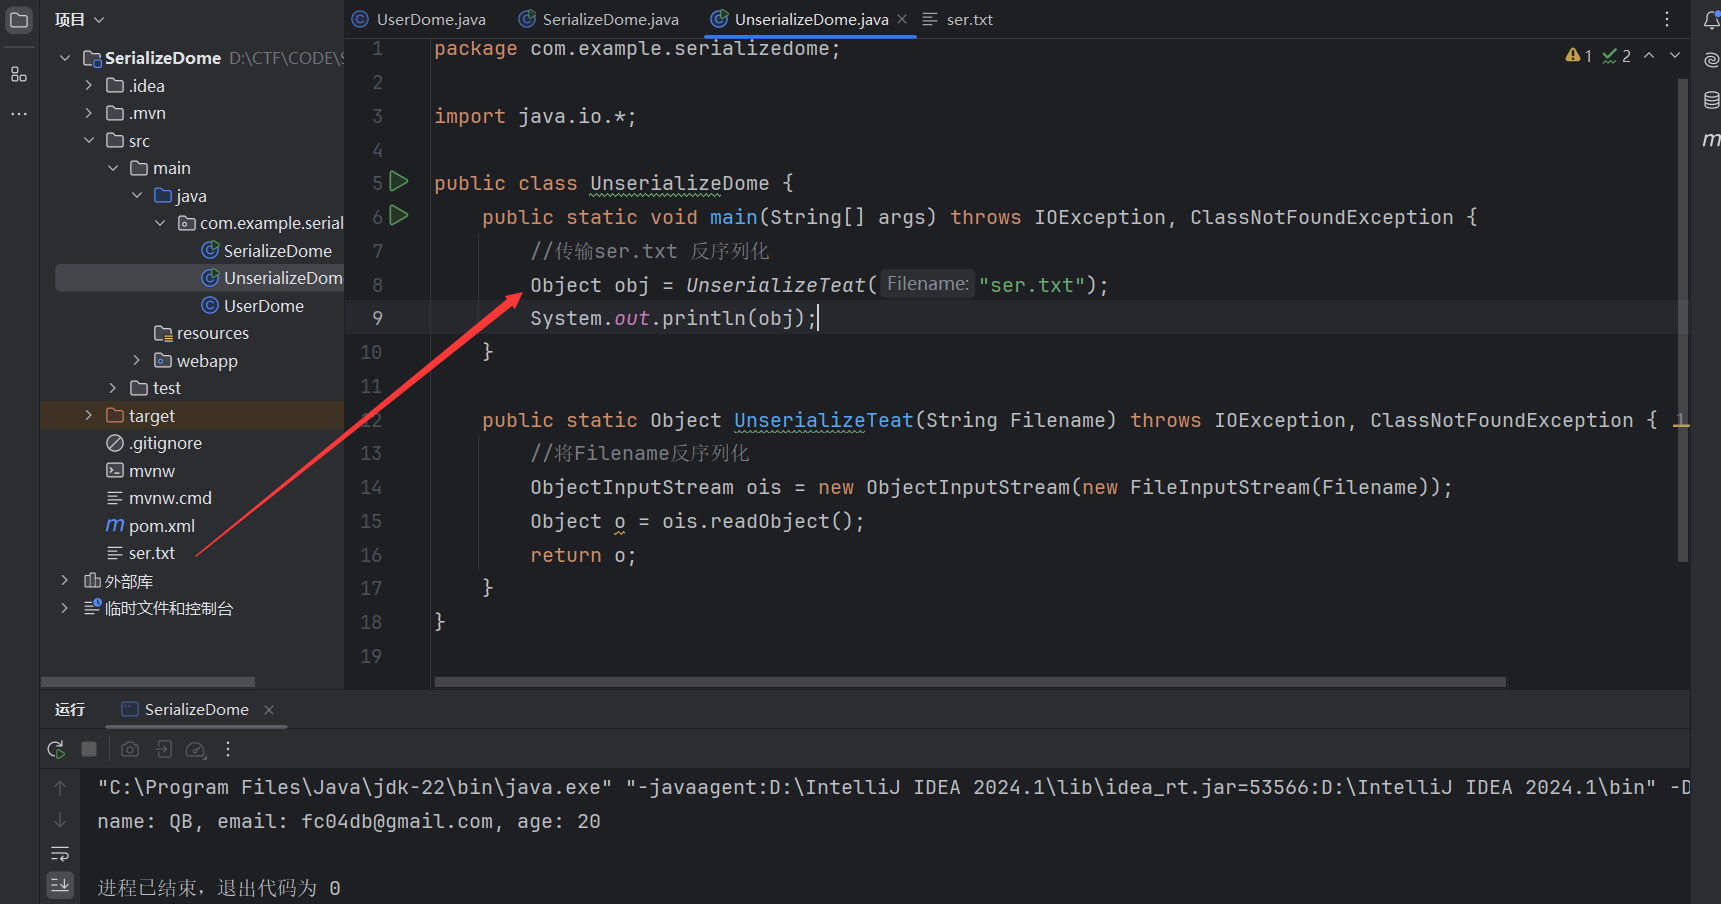1721x904 pixels.
Task: Close the UnserializeDome.java tab
Action: (x=902, y=20)
